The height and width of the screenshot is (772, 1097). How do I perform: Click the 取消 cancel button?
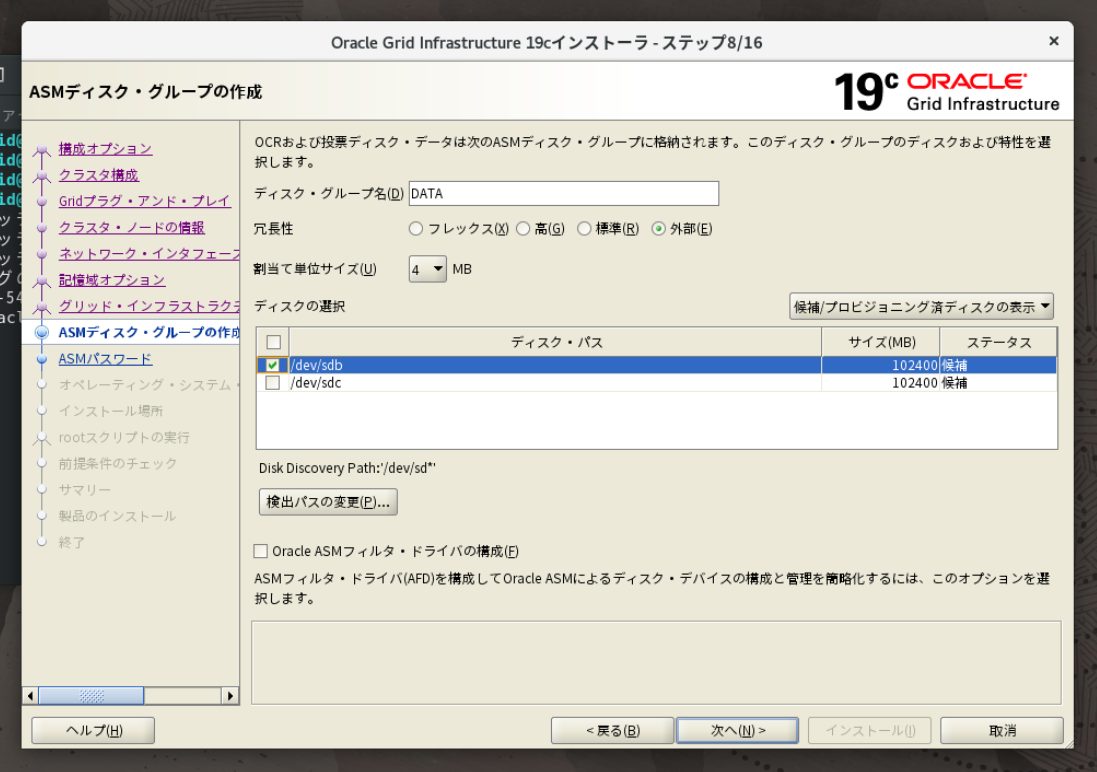tap(1002, 731)
